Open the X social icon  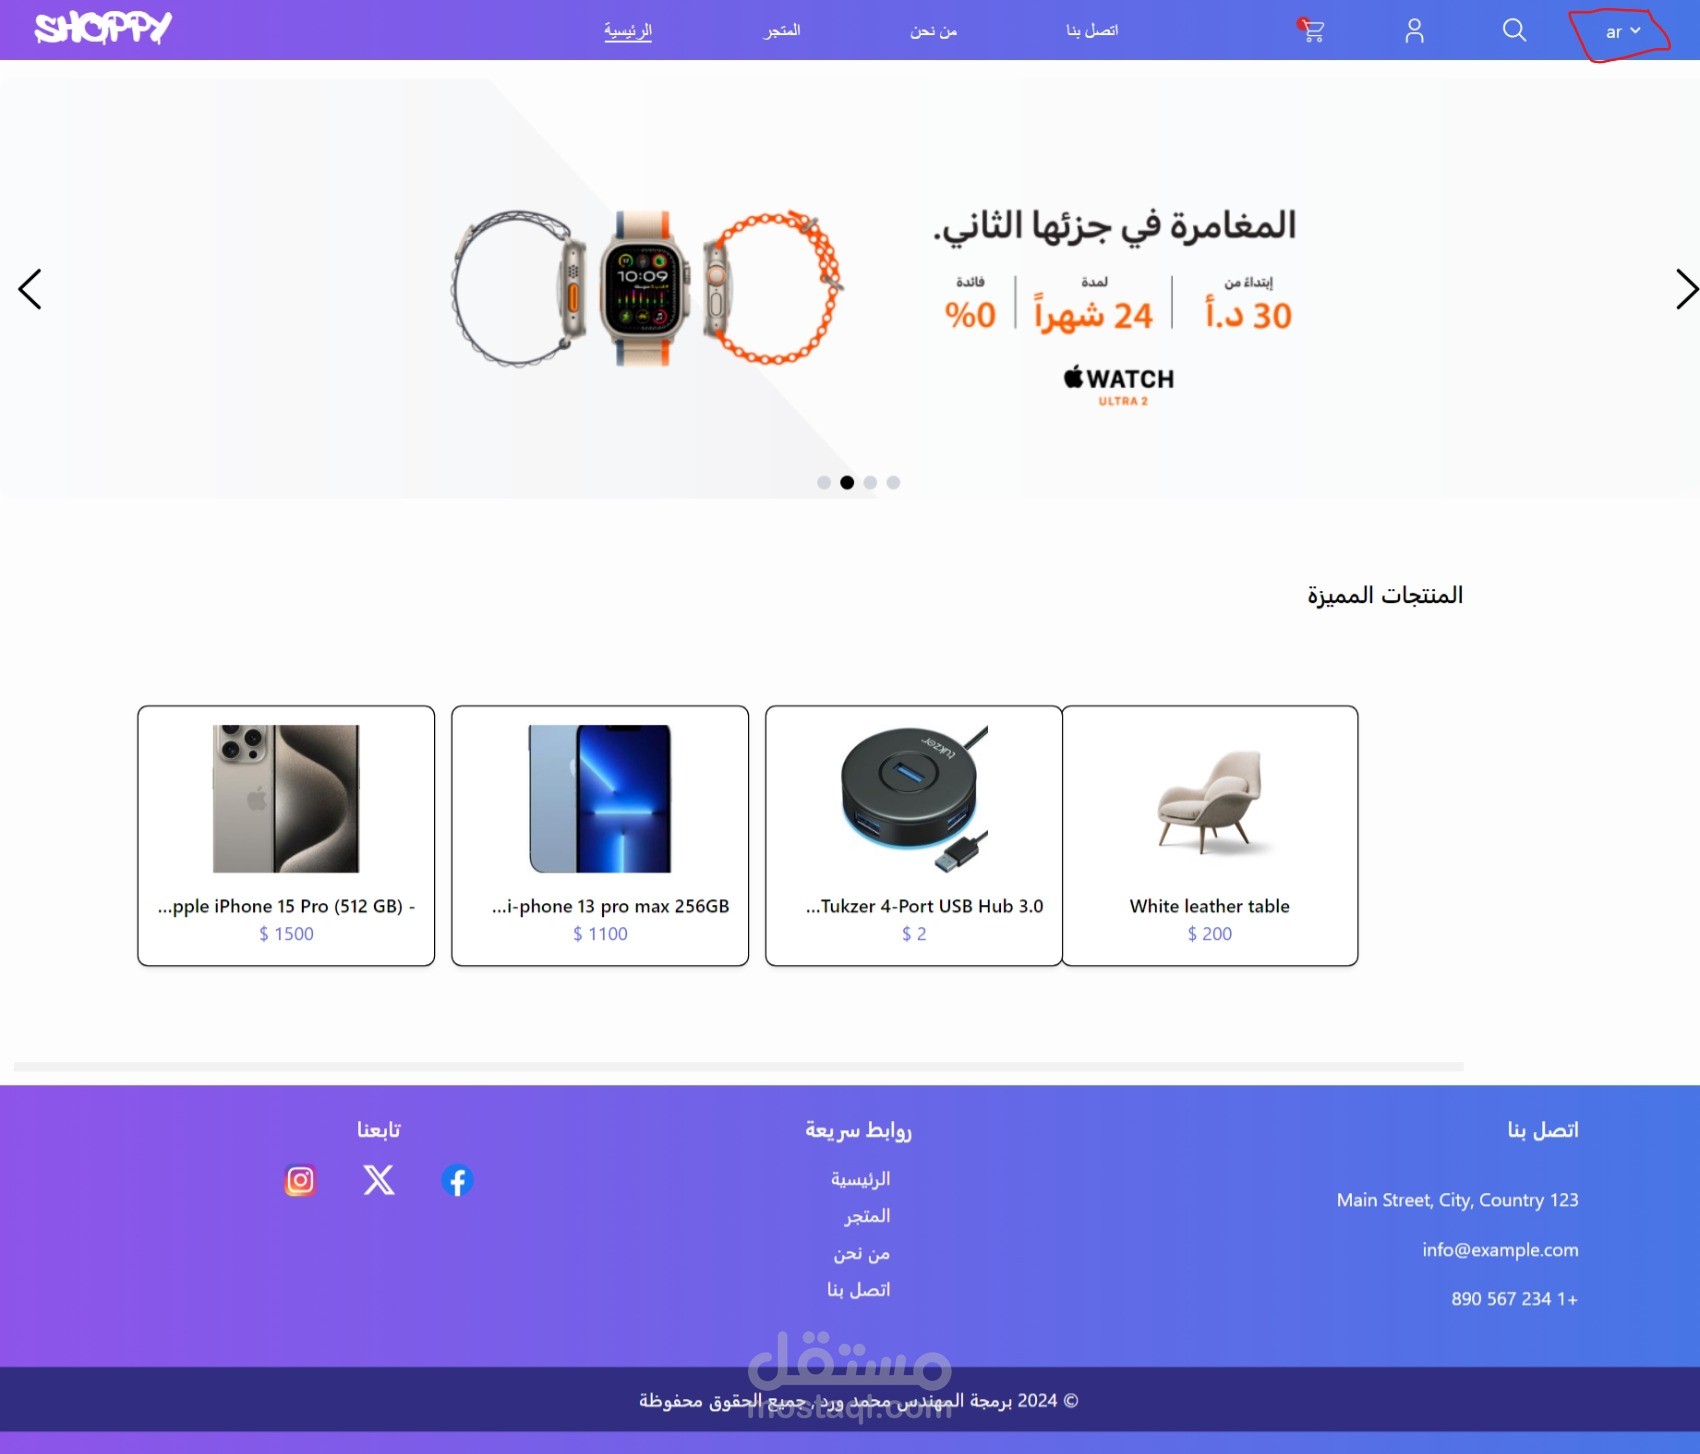(379, 1180)
